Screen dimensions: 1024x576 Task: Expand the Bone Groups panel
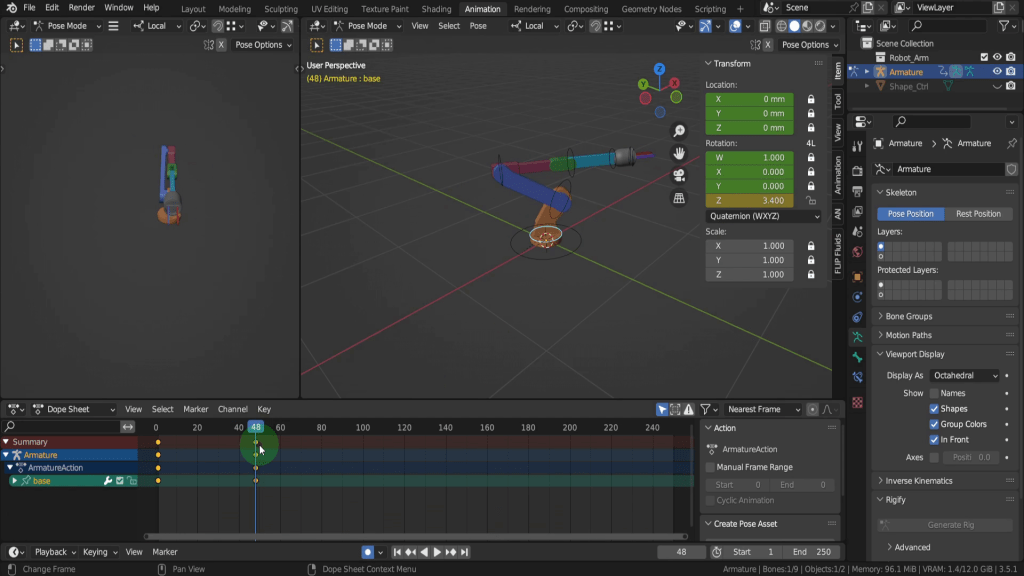coord(908,317)
